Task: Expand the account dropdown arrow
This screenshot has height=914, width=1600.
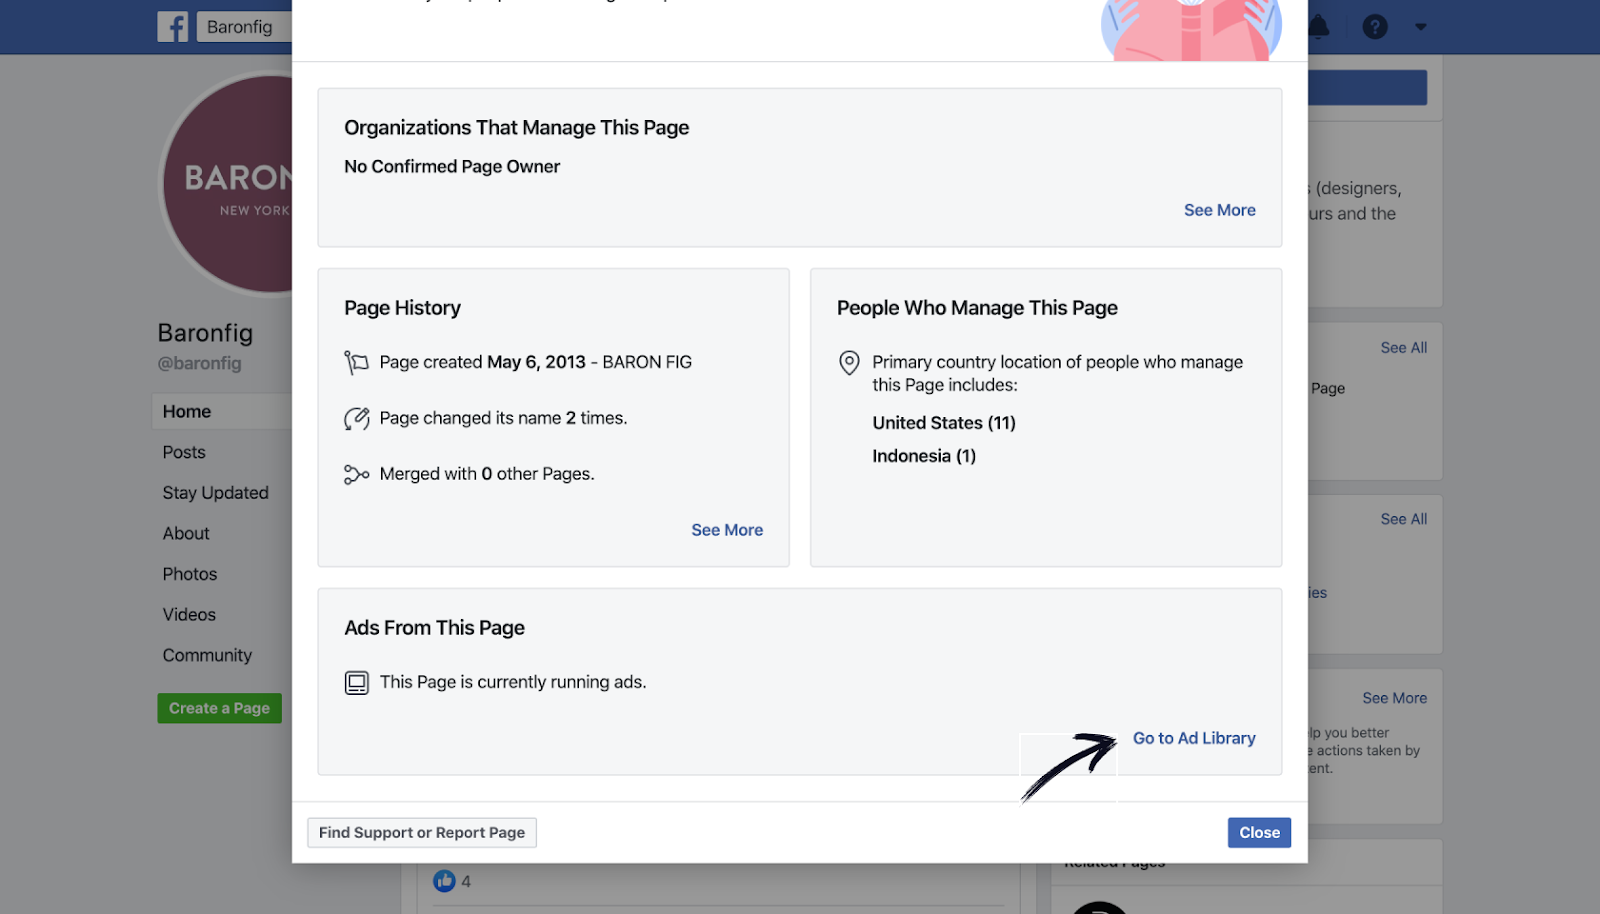Action: click(1420, 27)
